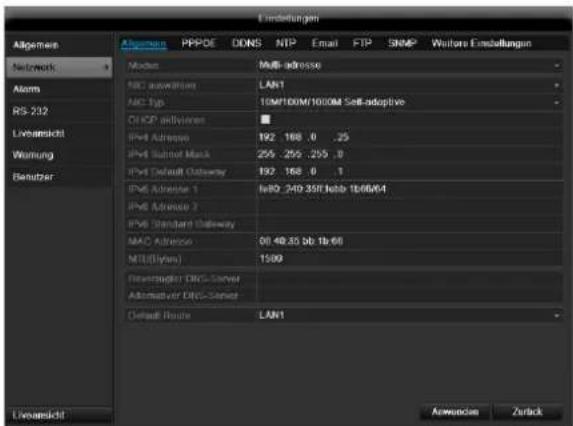Edit the MTU(Bytes) field 1500

point(409,259)
